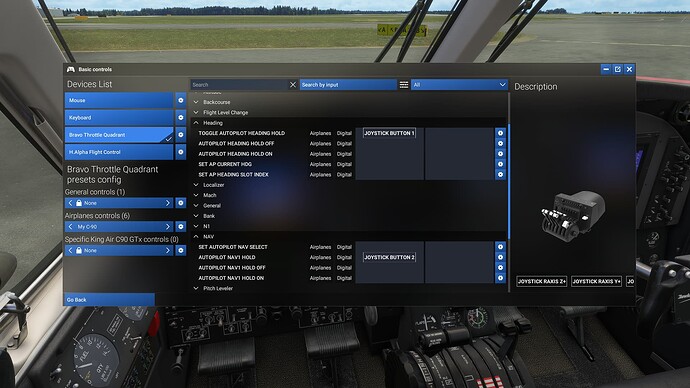Viewport: 690px width, 388px height.
Task: Click next arrow on Specific King Air preset
Action: click(x=168, y=250)
